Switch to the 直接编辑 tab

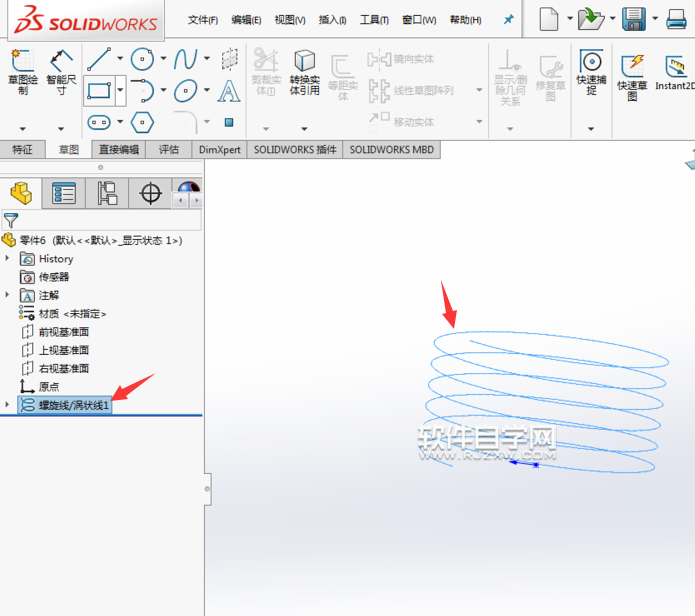[x=119, y=150]
